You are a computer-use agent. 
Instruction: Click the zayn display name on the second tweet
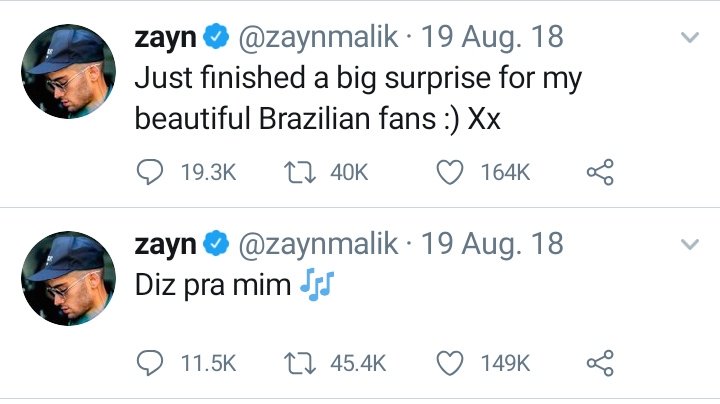(163, 243)
